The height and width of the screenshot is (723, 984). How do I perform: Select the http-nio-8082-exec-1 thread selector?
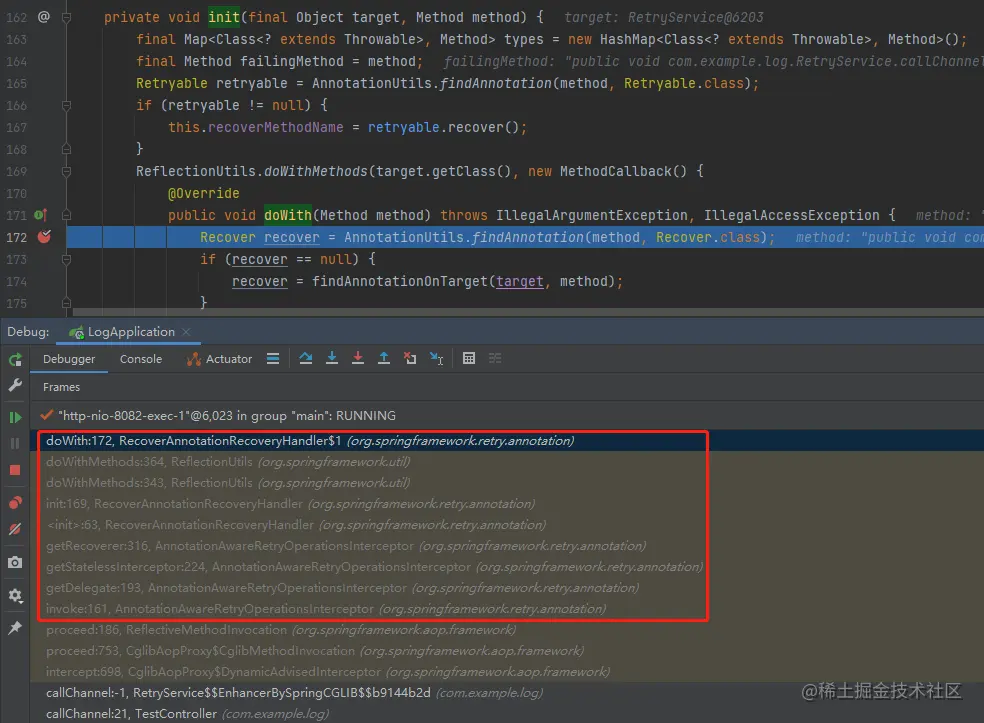pyautogui.click(x=507, y=415)
